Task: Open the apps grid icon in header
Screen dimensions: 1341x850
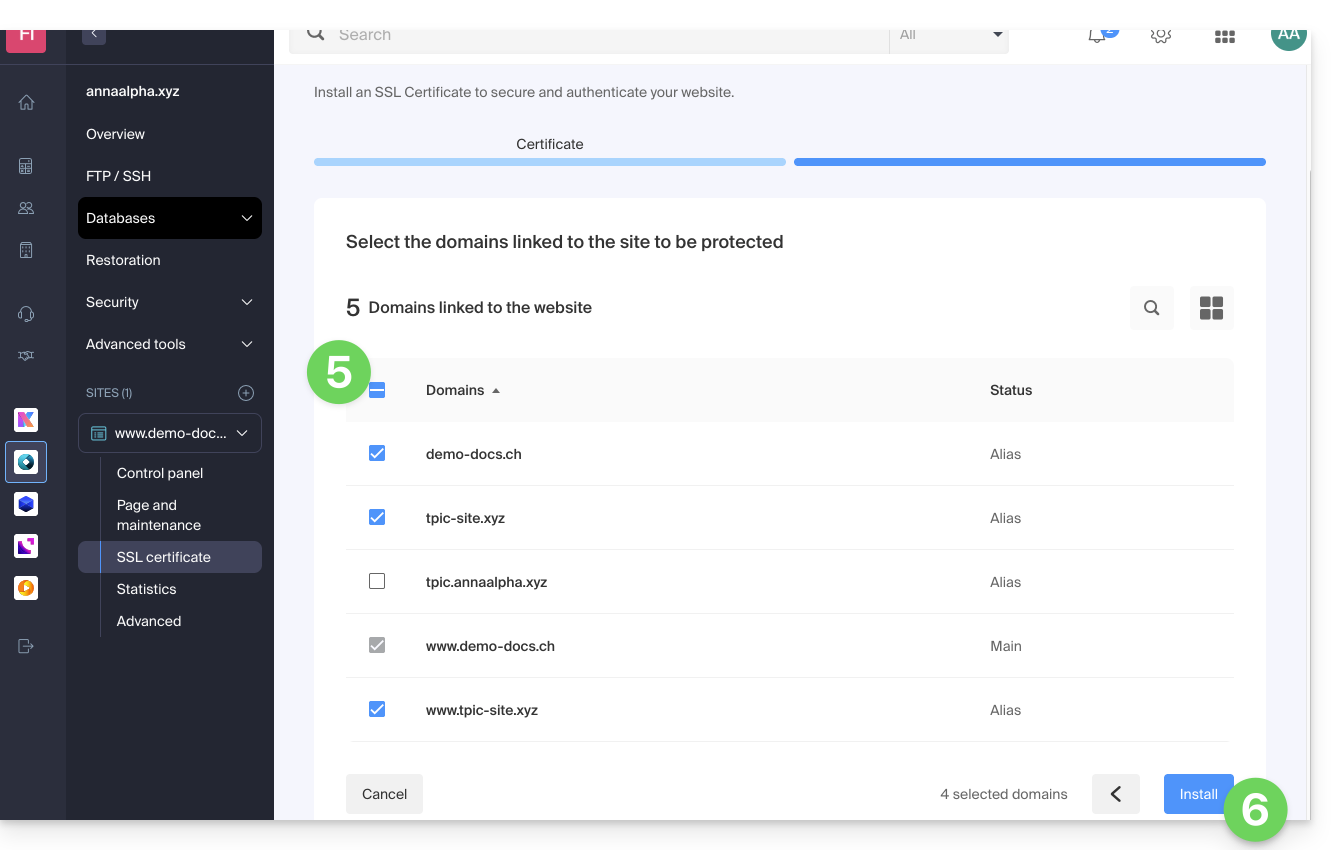Action: click(1224, 36)
